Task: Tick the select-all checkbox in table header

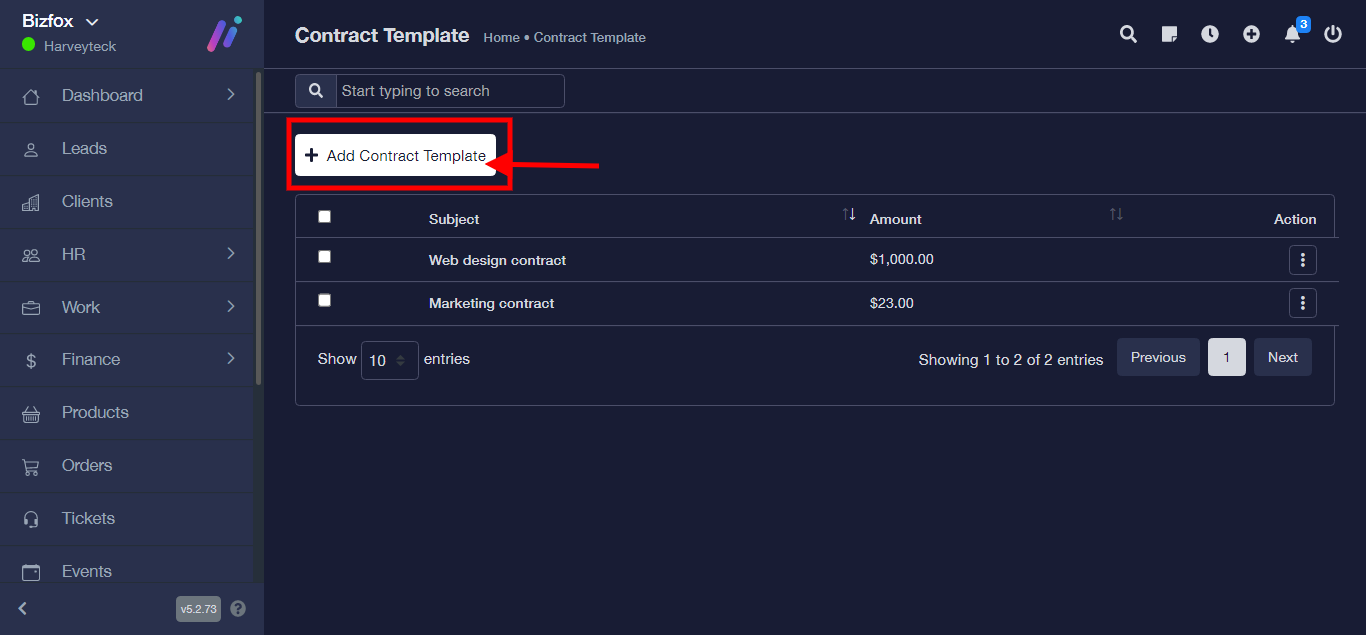Action: tap(324, 217)
